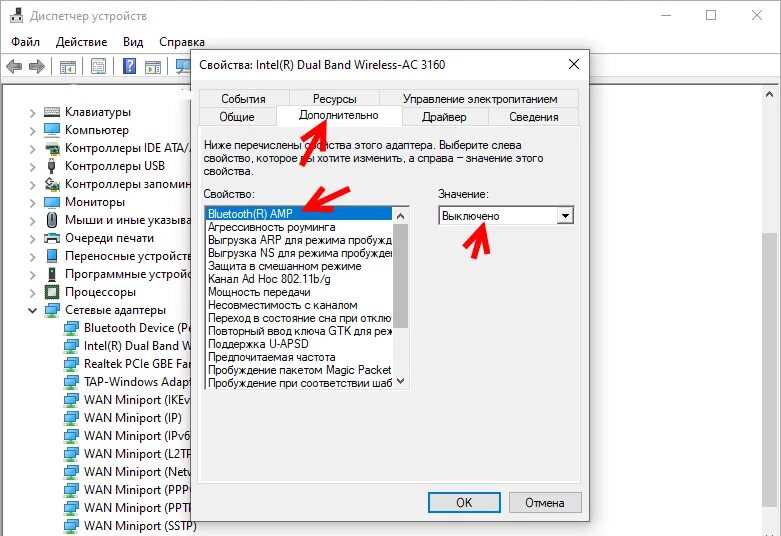Open the Справка menu
Viewport: 781px width, 536px height.
(182, 42)
